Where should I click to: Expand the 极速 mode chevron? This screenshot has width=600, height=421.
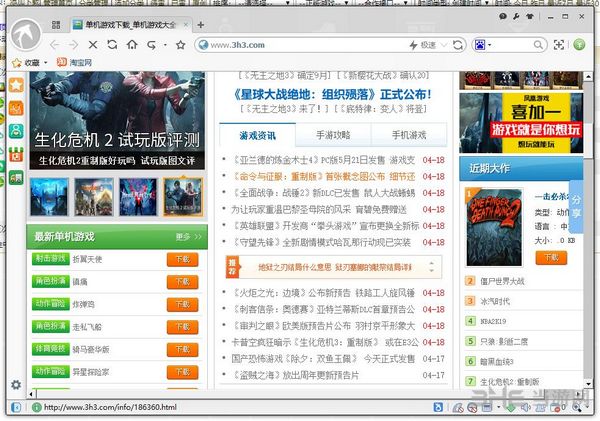point(443,45)
